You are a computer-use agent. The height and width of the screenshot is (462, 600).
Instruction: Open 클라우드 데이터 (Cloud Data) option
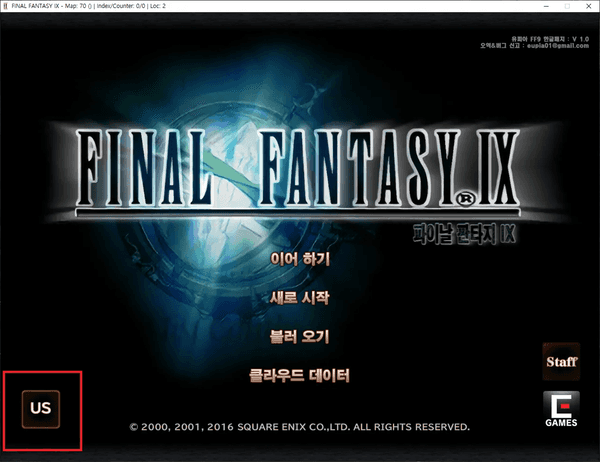pos(300,375)
